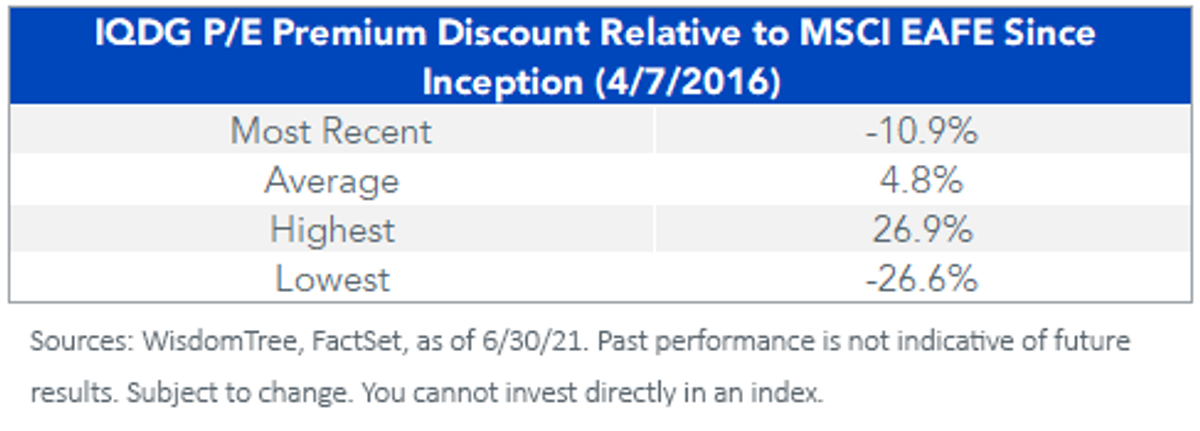Select the 'Most Recent' row label
The image size is (1200, 431).
(331, 131)
